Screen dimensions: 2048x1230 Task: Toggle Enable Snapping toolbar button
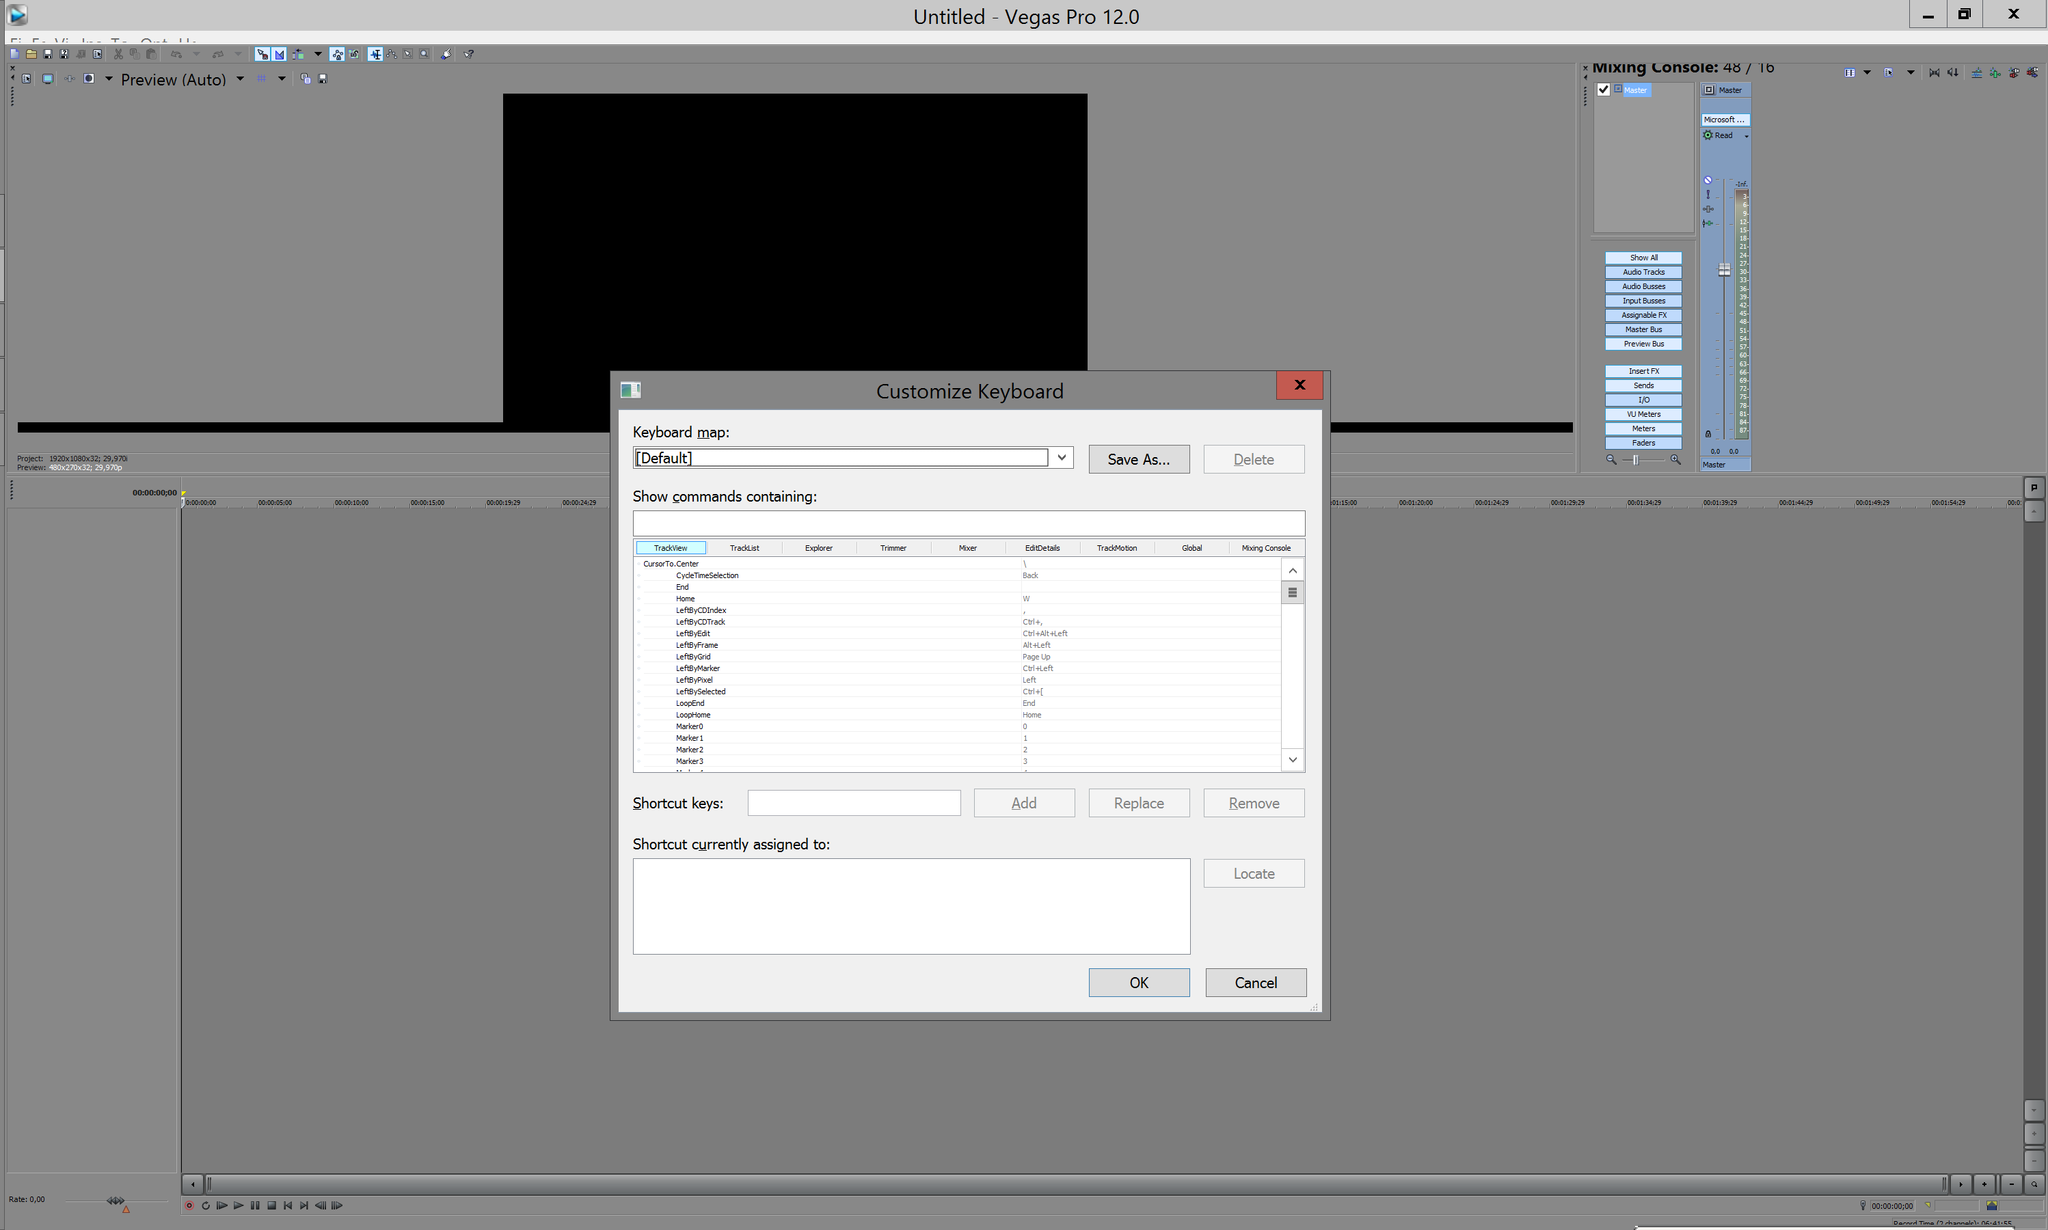click(262, 54)
